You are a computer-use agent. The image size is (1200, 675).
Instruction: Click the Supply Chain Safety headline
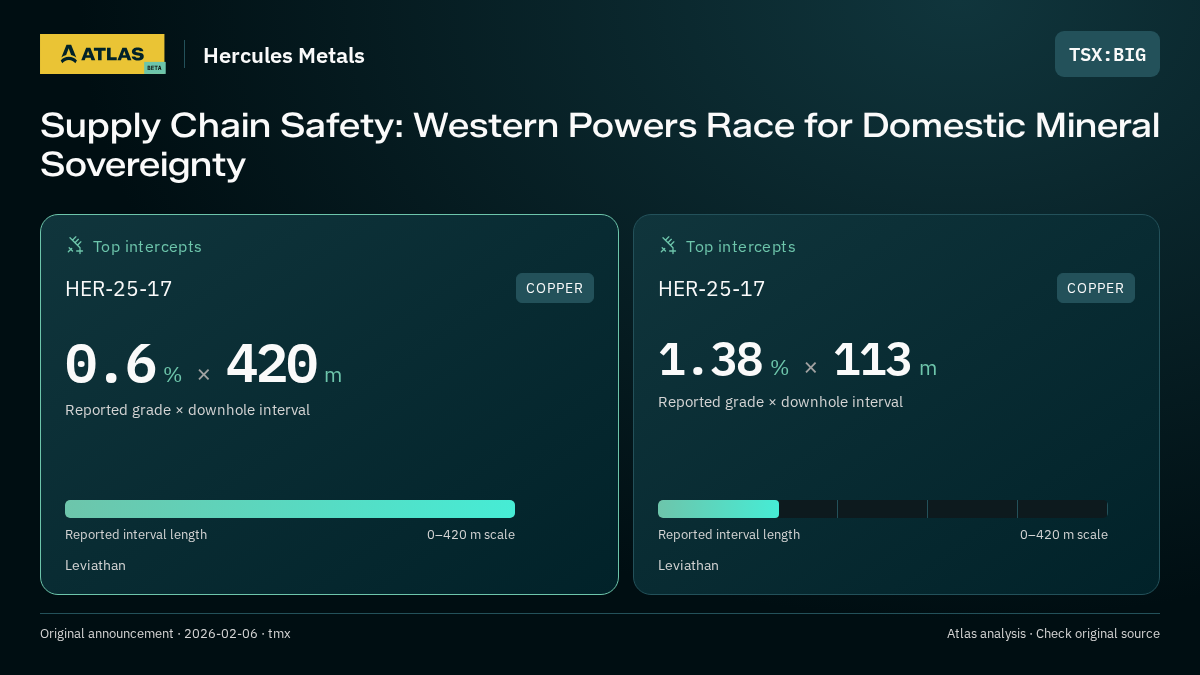(600, 144)
